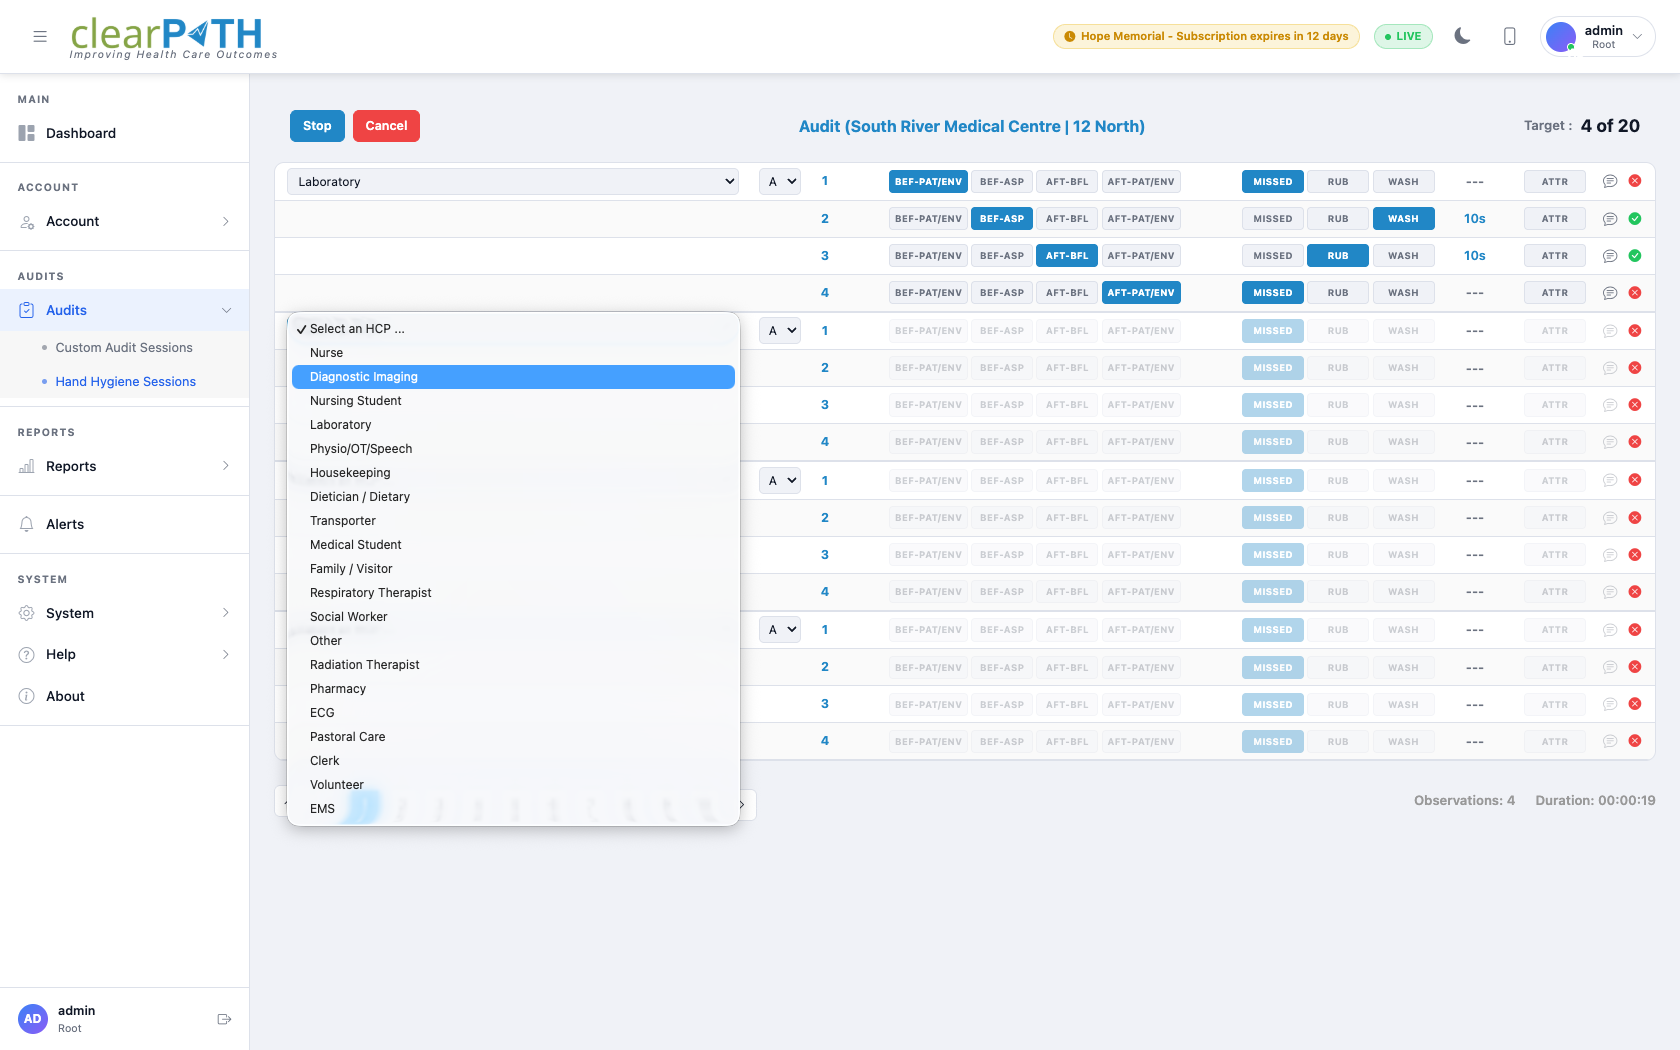
Task: Delete observation 1 with the red X icon
Action: [1636, 181]
